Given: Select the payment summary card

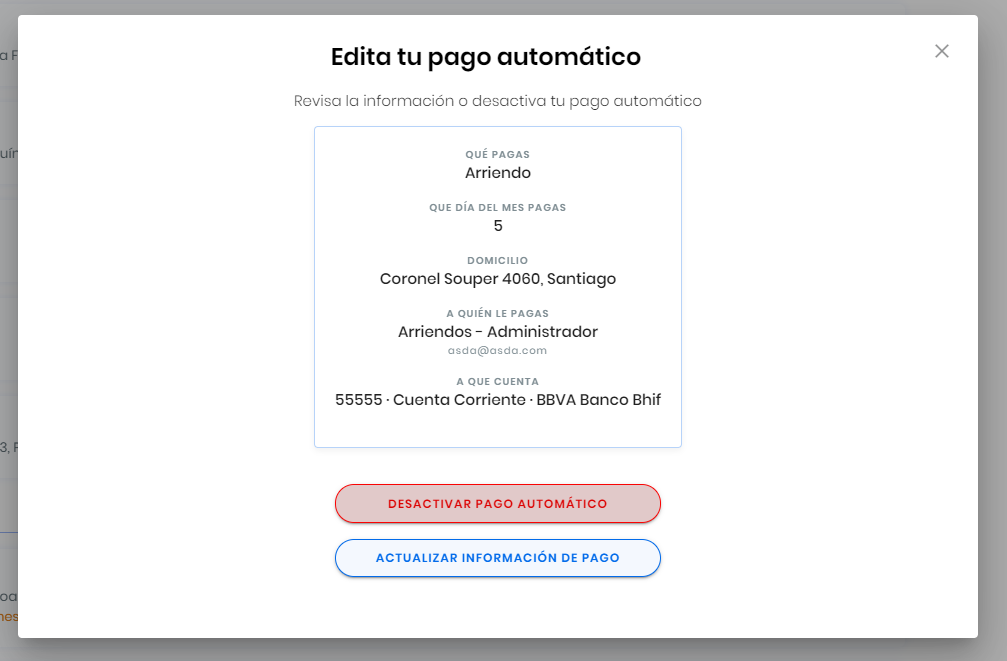Looking at the screenshot, I should [497, 286].
